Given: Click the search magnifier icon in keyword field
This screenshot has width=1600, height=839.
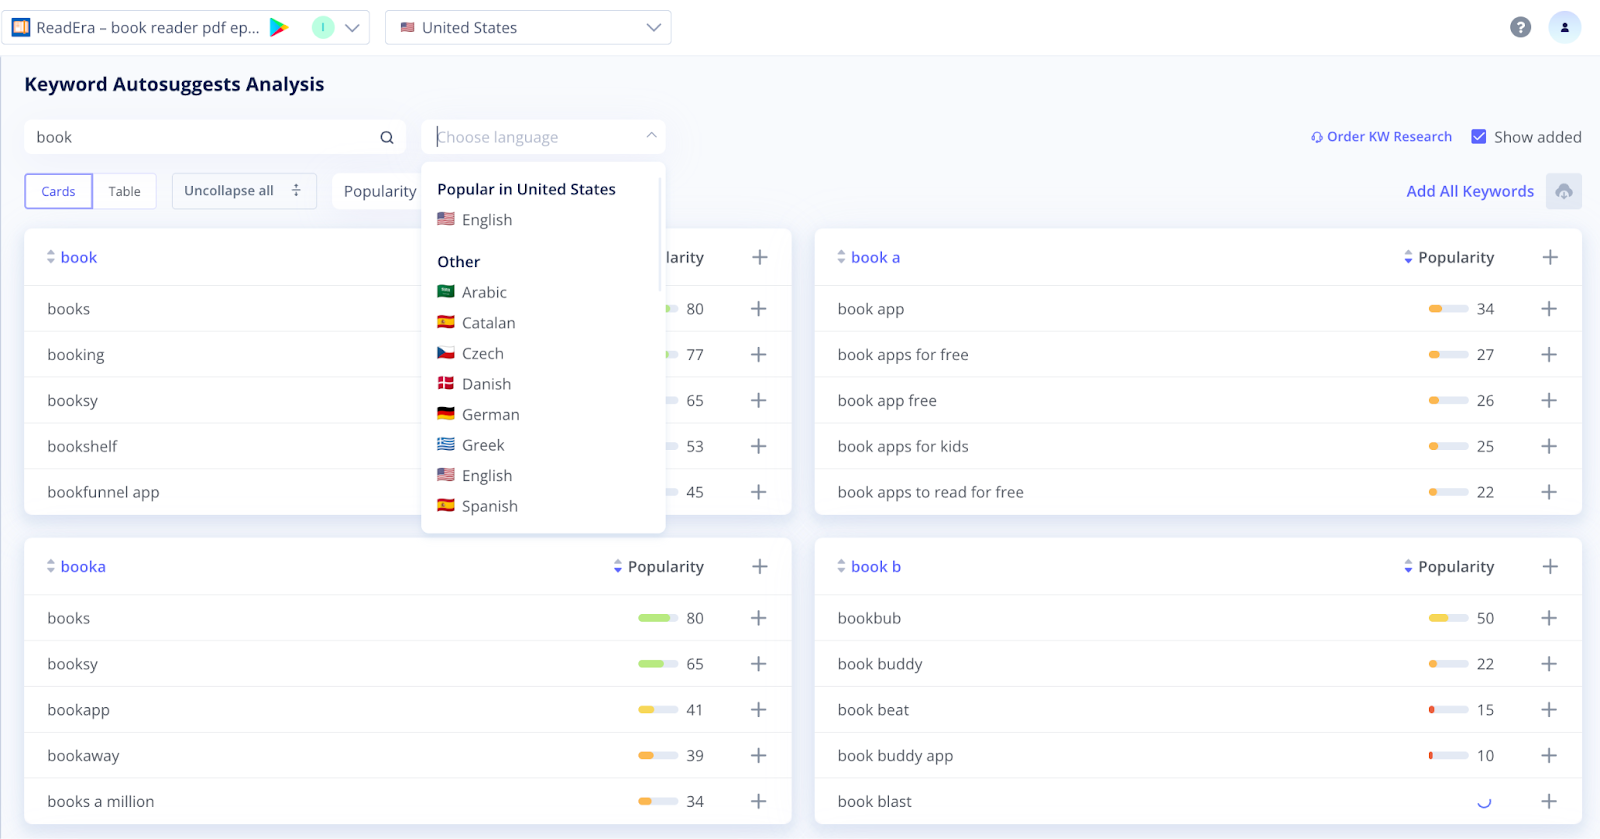Looking at the screenshot, I should [387, 138].
